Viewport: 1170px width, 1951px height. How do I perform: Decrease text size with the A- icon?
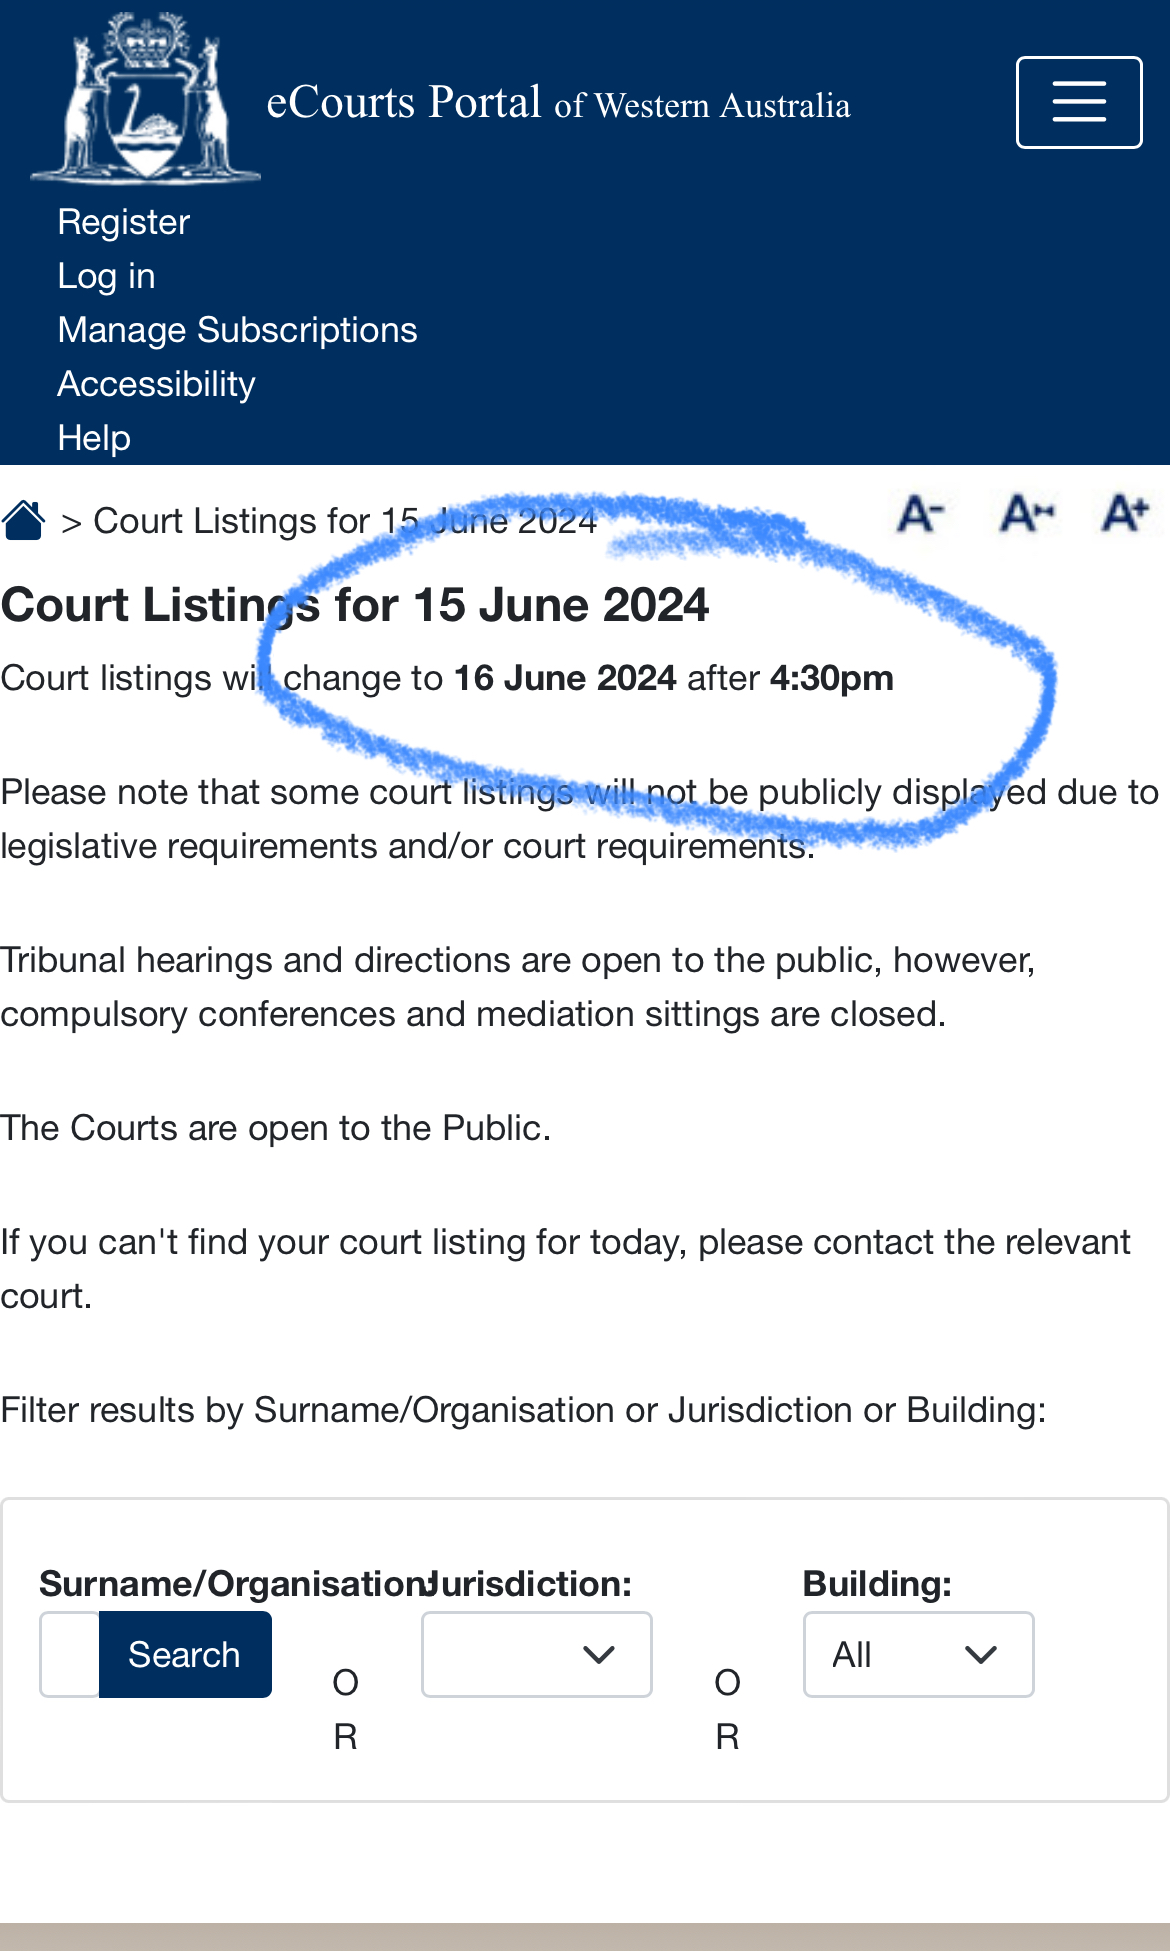(920, 514)
